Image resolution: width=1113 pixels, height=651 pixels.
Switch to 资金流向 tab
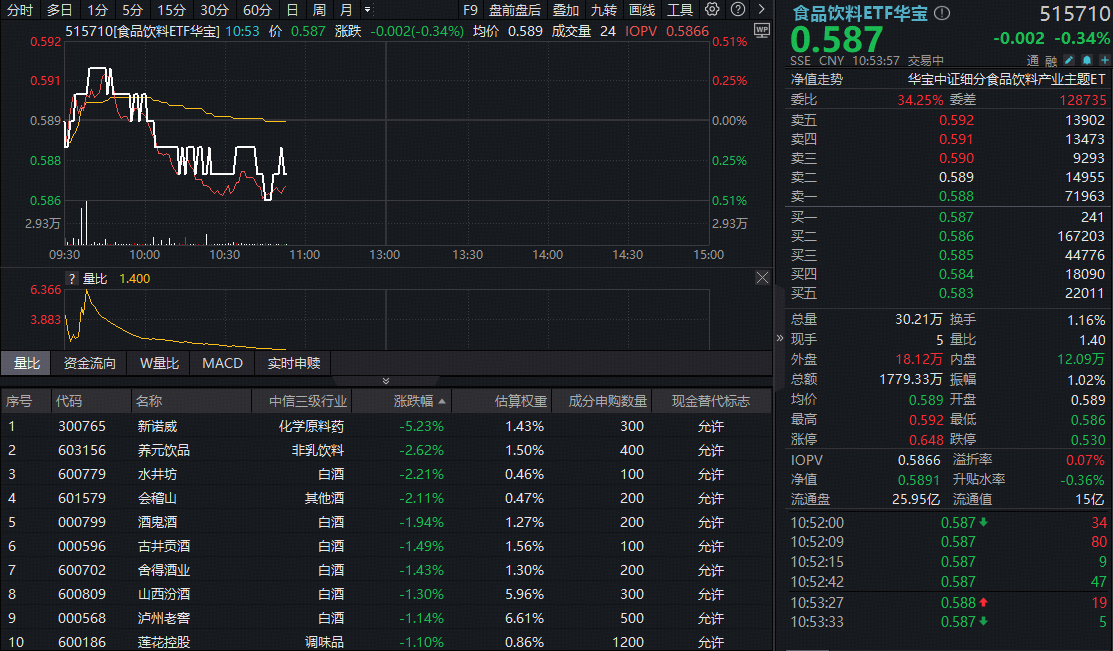coord(90,363)
